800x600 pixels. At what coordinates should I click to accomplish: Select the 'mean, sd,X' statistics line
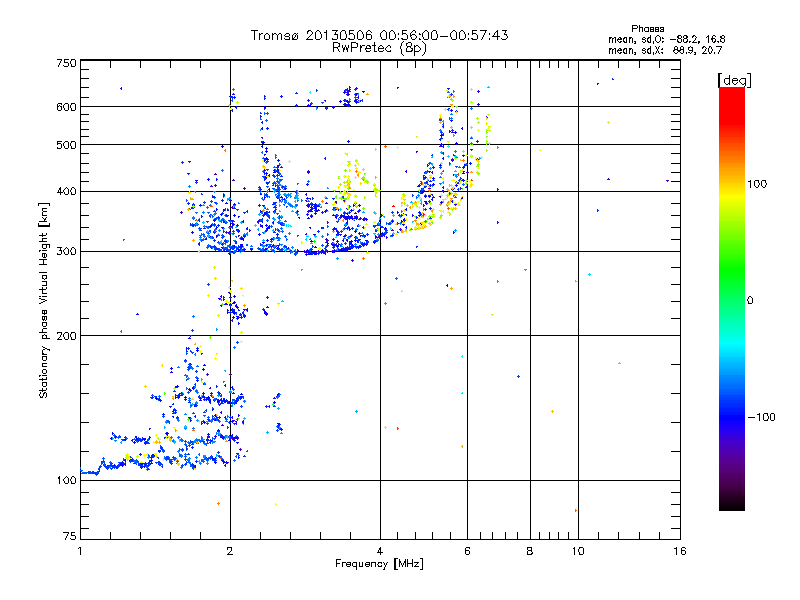(x=665, y=50)
